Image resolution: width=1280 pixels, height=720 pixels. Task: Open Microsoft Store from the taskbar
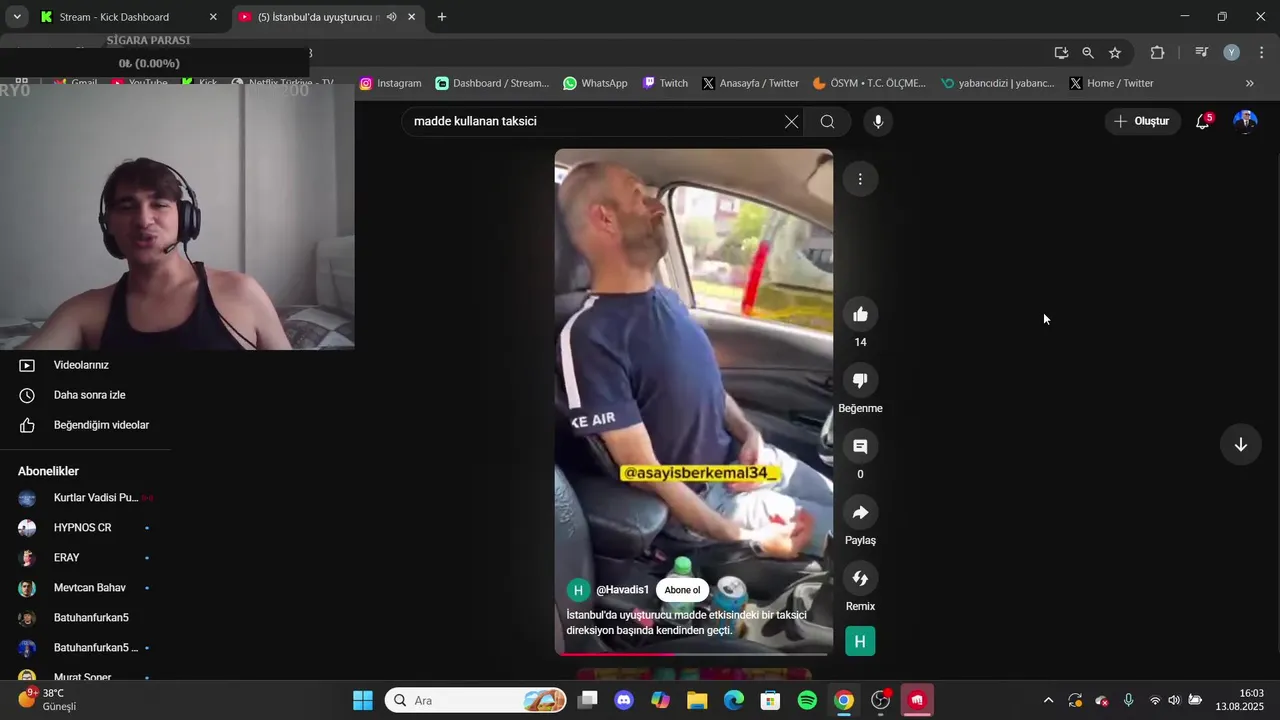tap(770, 700)
